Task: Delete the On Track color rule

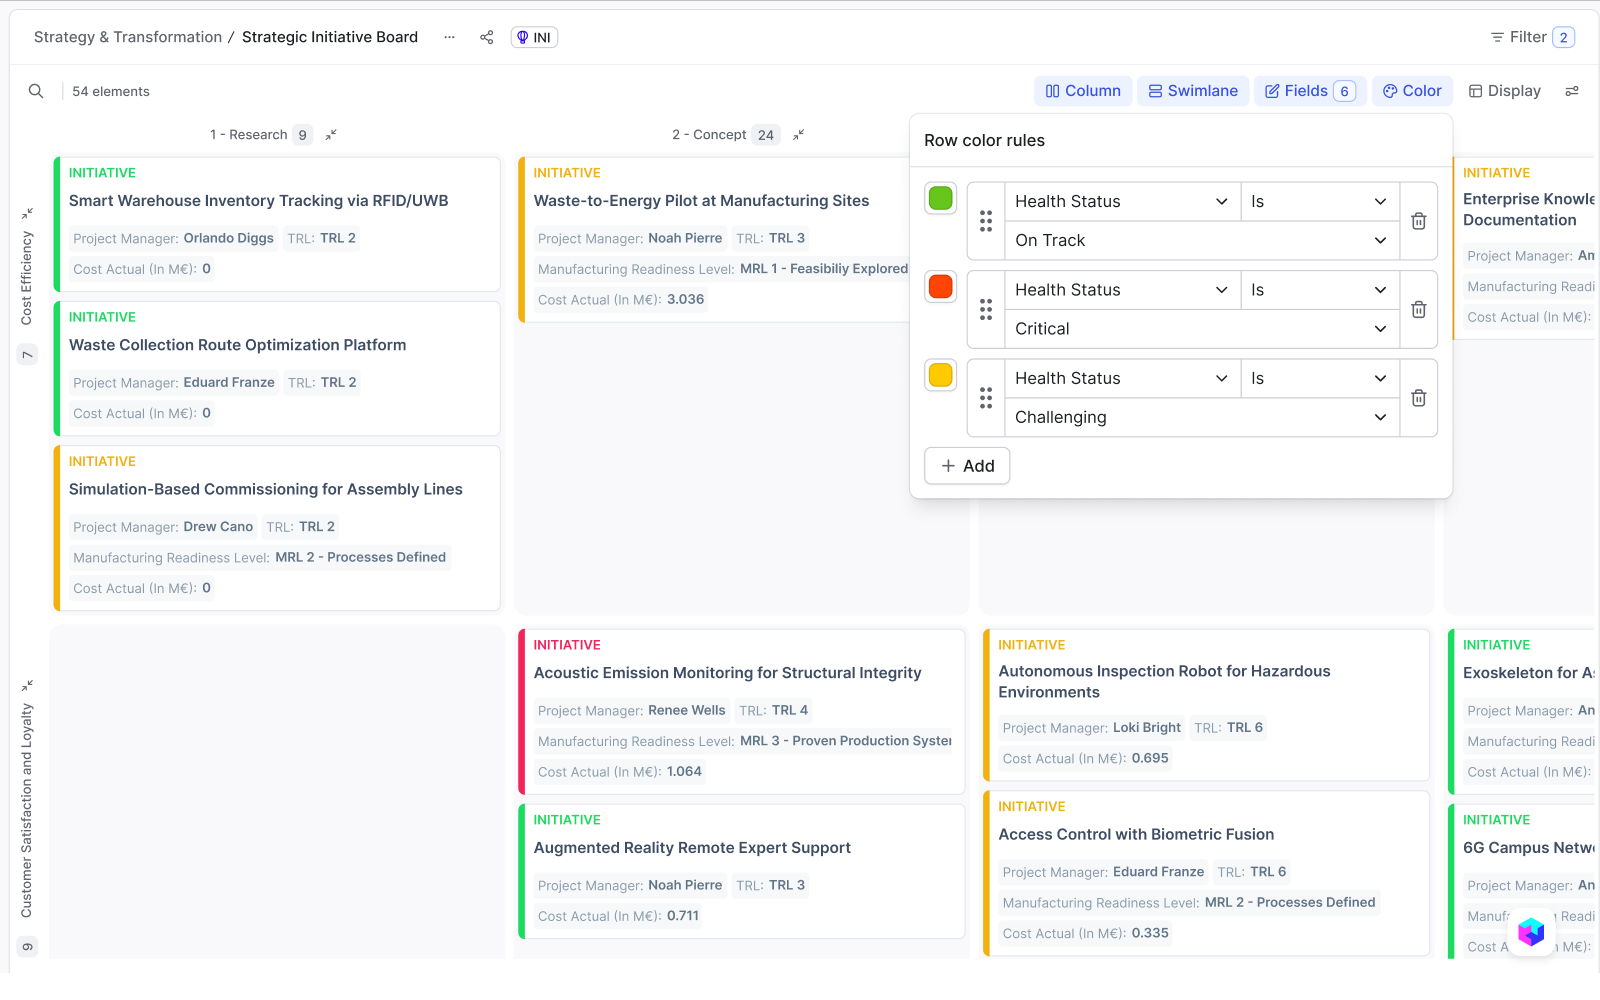Action: click(x=1418, y=221)
